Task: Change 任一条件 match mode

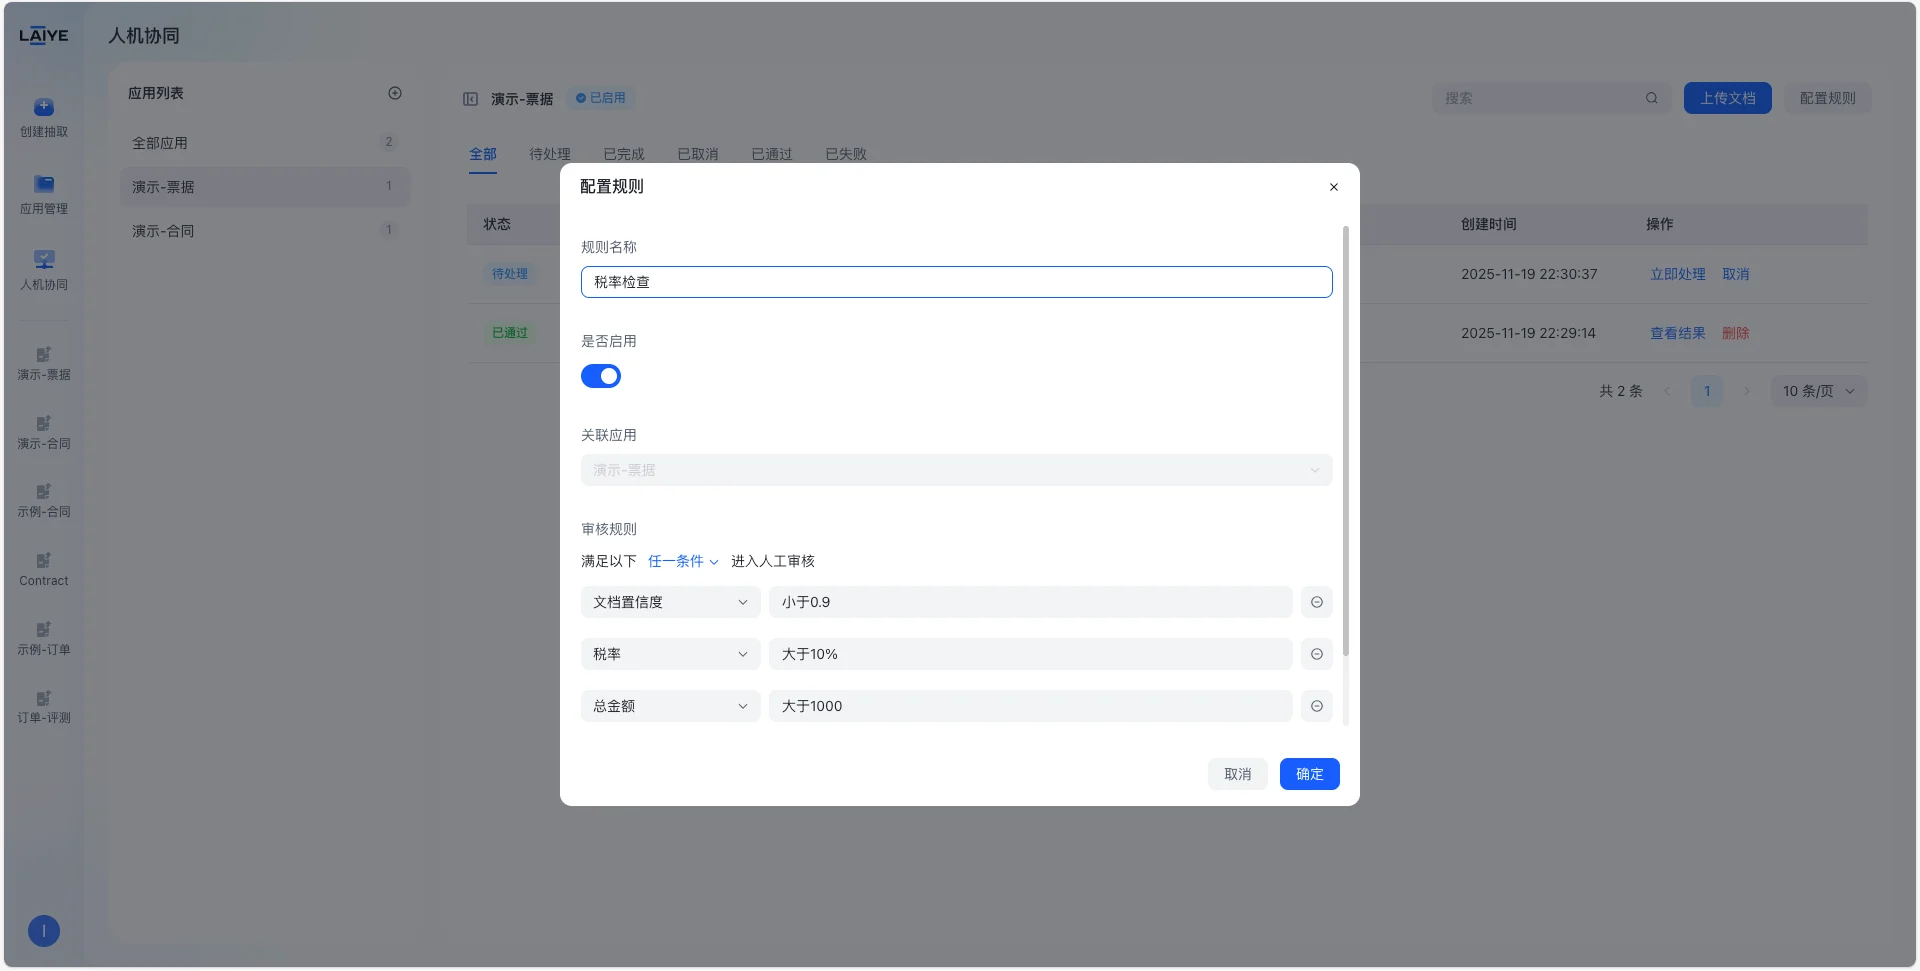Action: pyautogui.click(x=683, y=561)
